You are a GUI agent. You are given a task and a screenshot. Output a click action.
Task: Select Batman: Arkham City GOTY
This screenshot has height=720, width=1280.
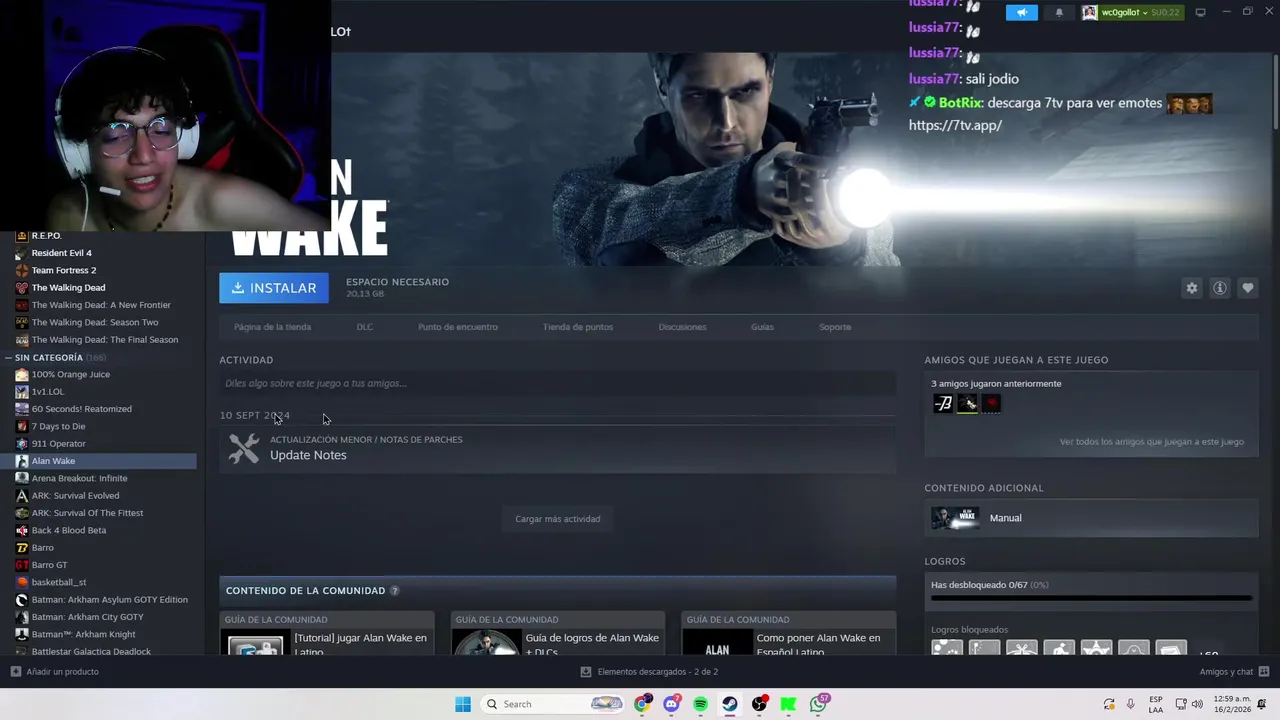tap(87, 617)
